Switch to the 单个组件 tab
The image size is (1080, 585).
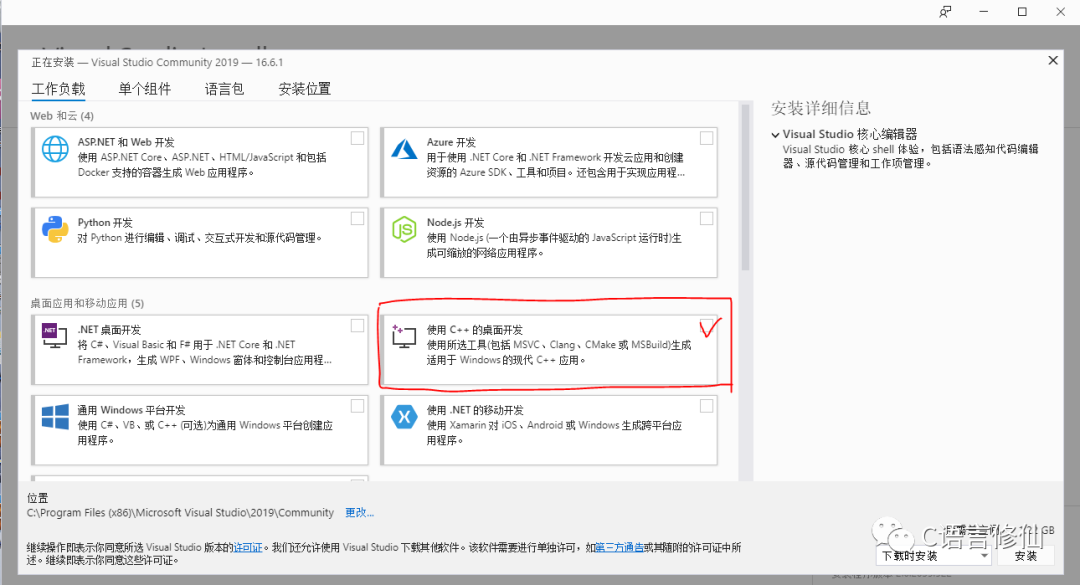click(145, 89)
